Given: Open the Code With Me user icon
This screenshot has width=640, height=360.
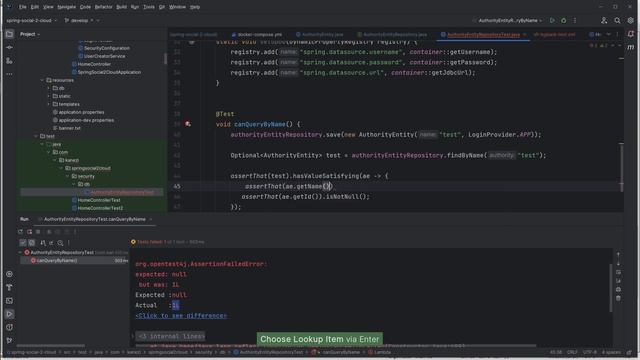Looking at the screenshot, I should pyautogui.click(x=604, y=20).
